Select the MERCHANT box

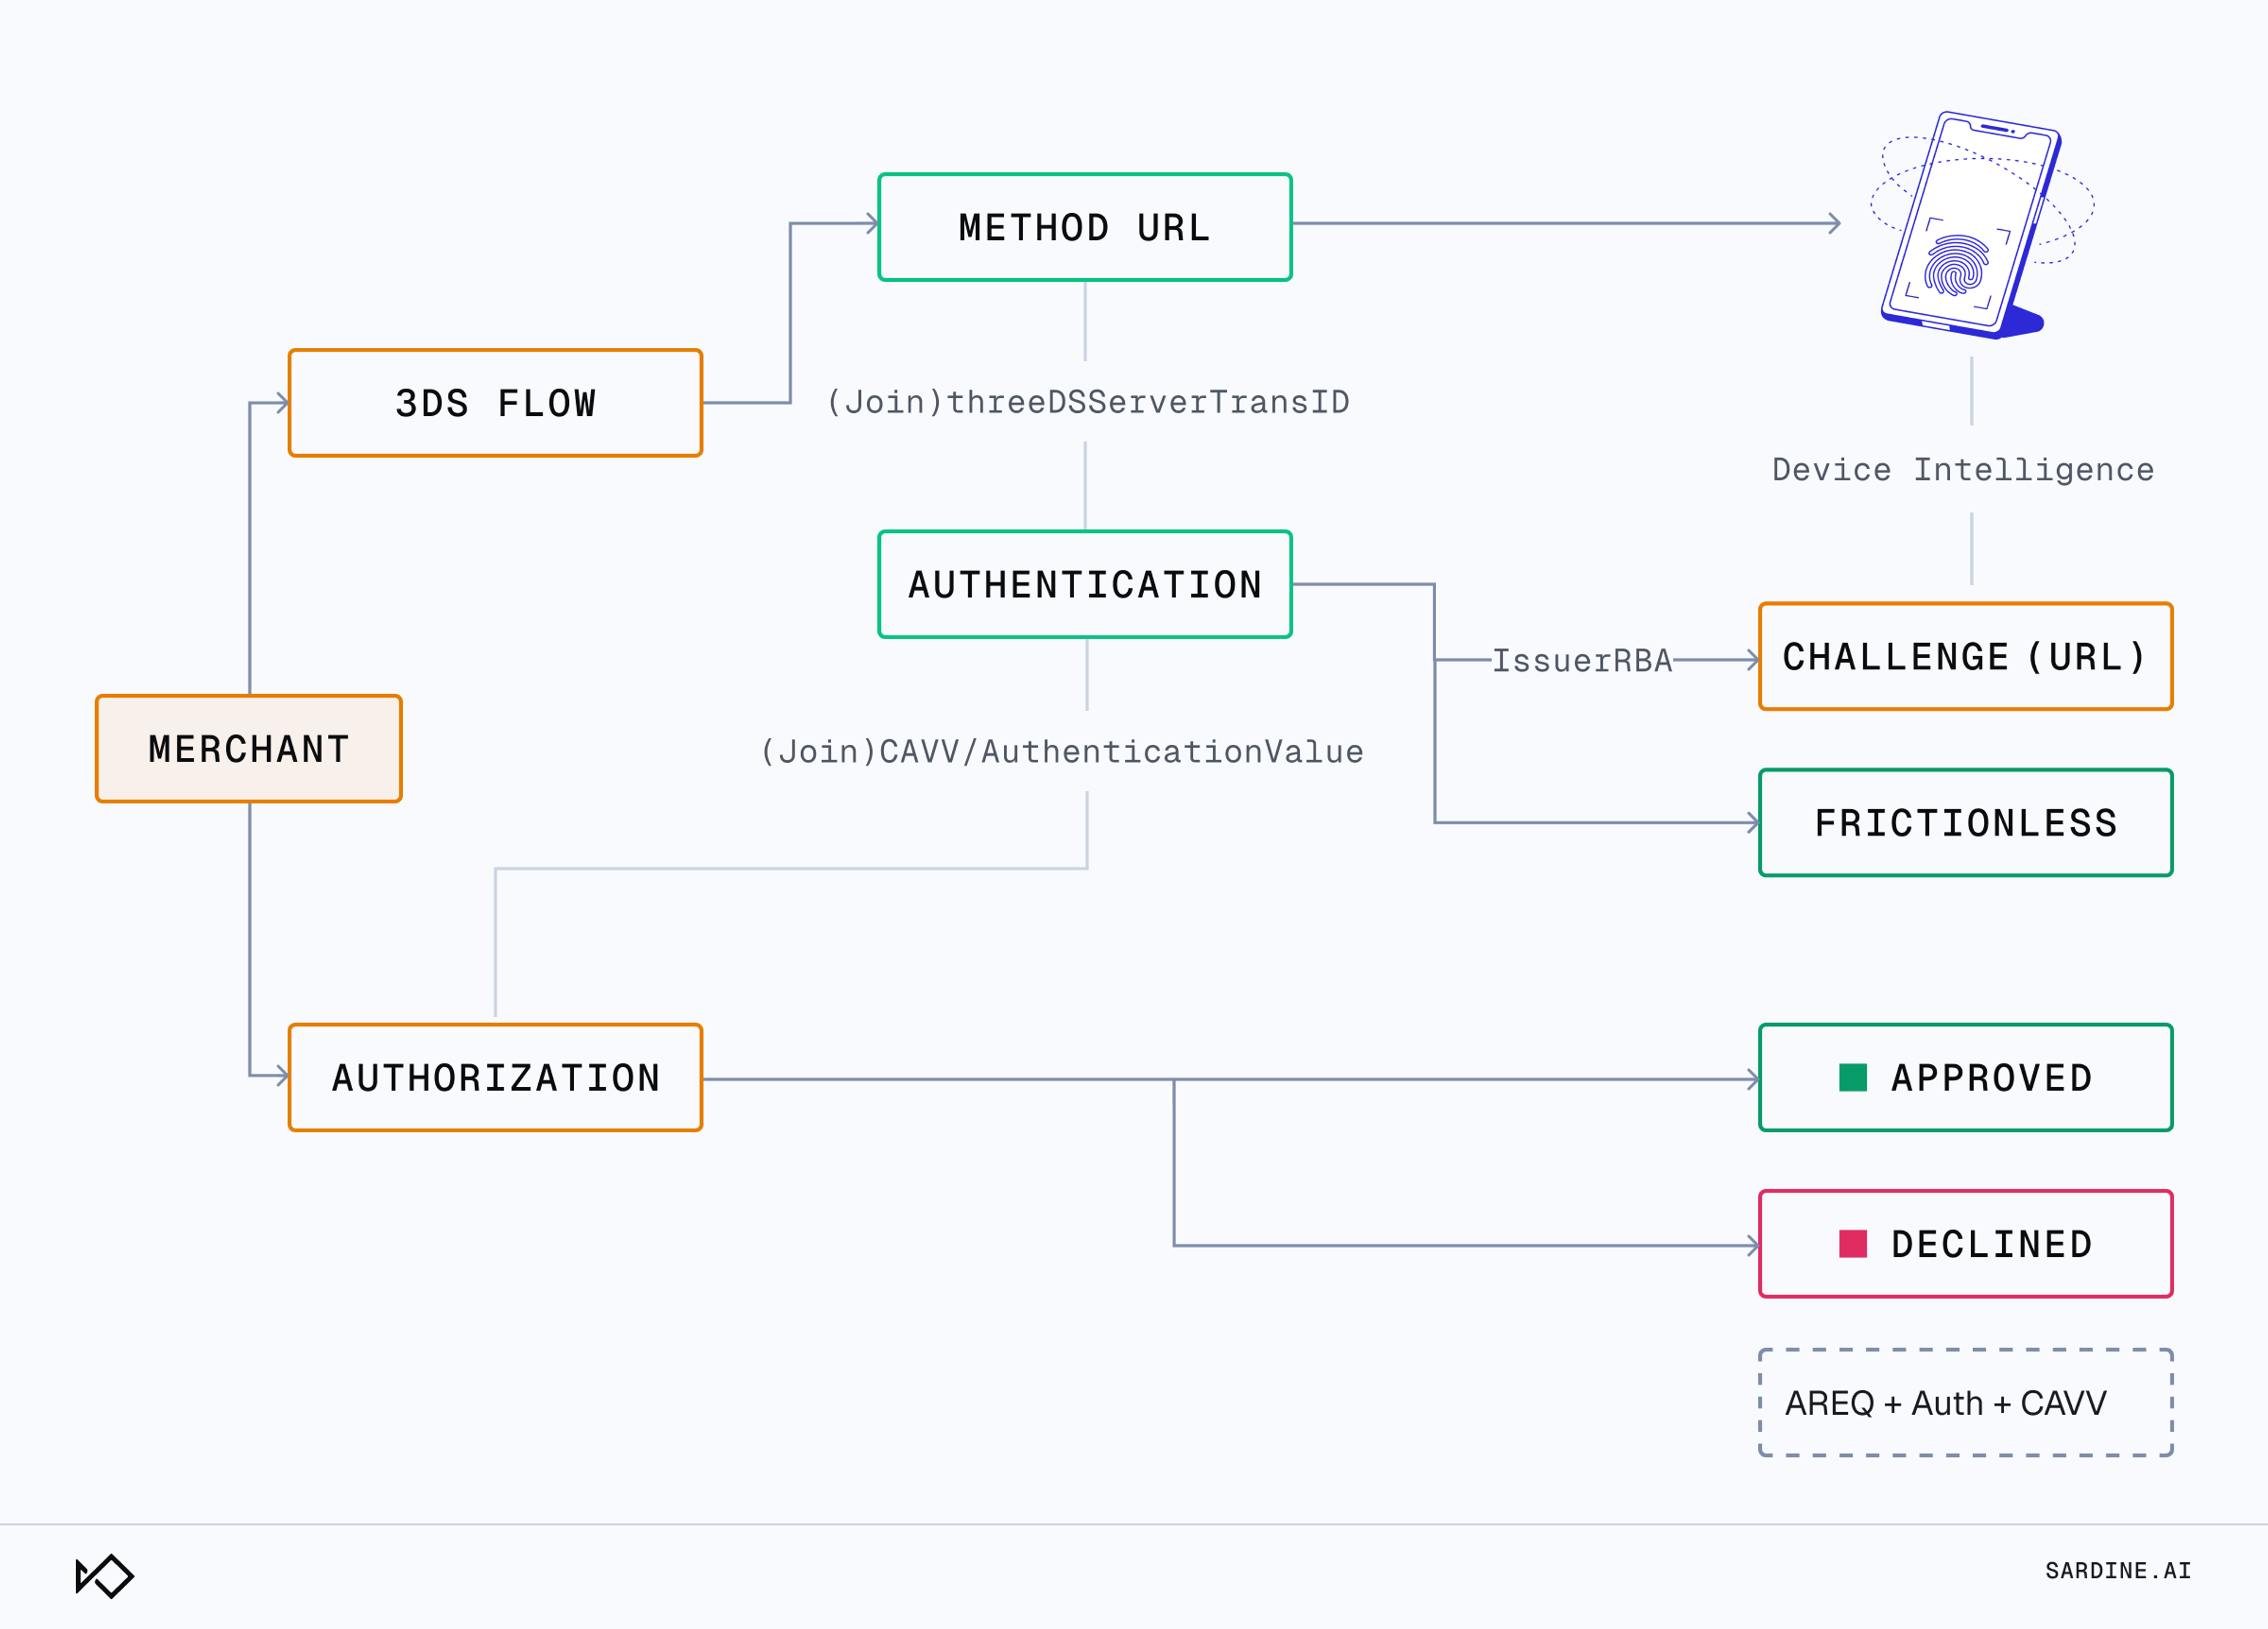(248, 748)
